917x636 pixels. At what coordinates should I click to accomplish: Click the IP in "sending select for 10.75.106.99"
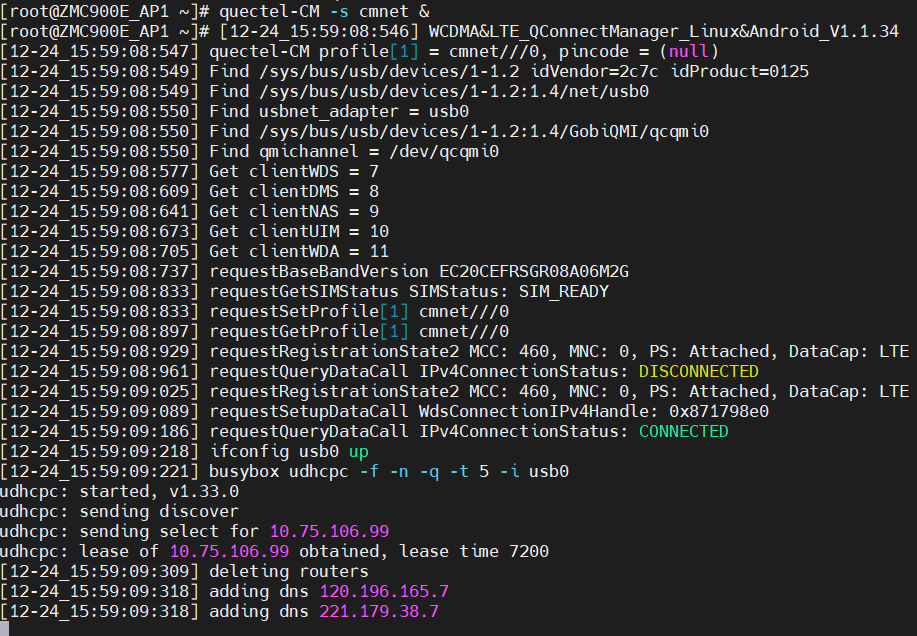point(329,531)
